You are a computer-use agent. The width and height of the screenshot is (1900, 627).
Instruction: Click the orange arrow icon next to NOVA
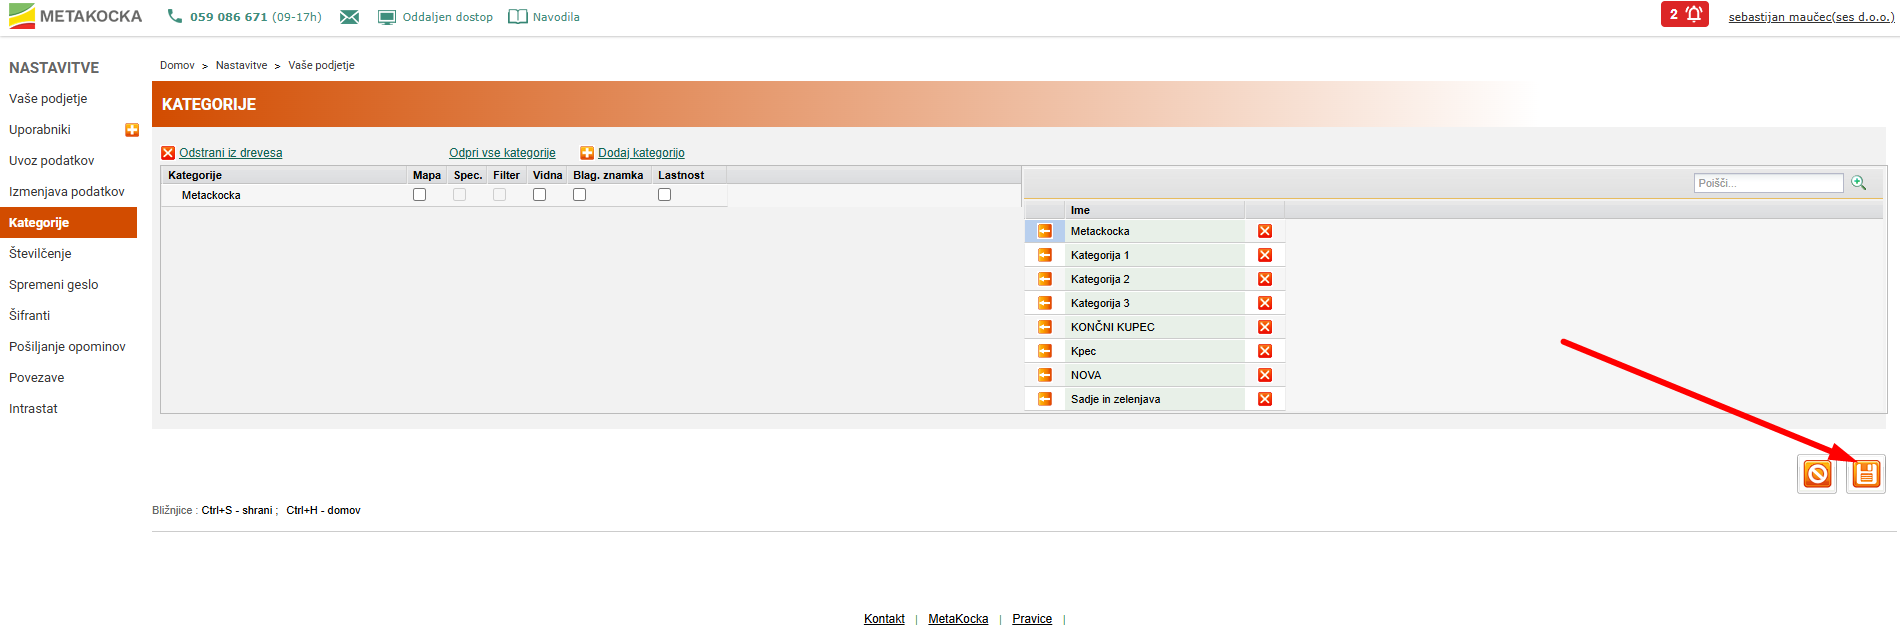pyautogui.click(x=1044, y=375)
